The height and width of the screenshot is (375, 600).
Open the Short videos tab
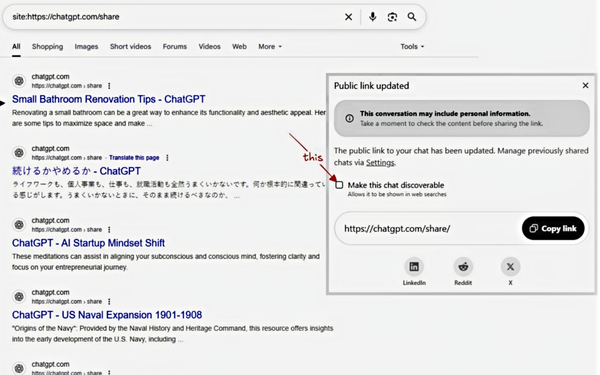(130, 47)
